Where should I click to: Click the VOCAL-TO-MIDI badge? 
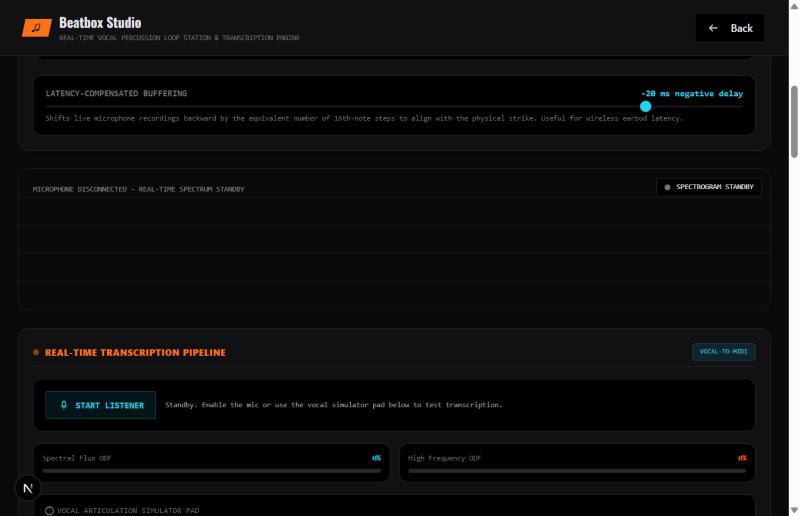(723, 352)
